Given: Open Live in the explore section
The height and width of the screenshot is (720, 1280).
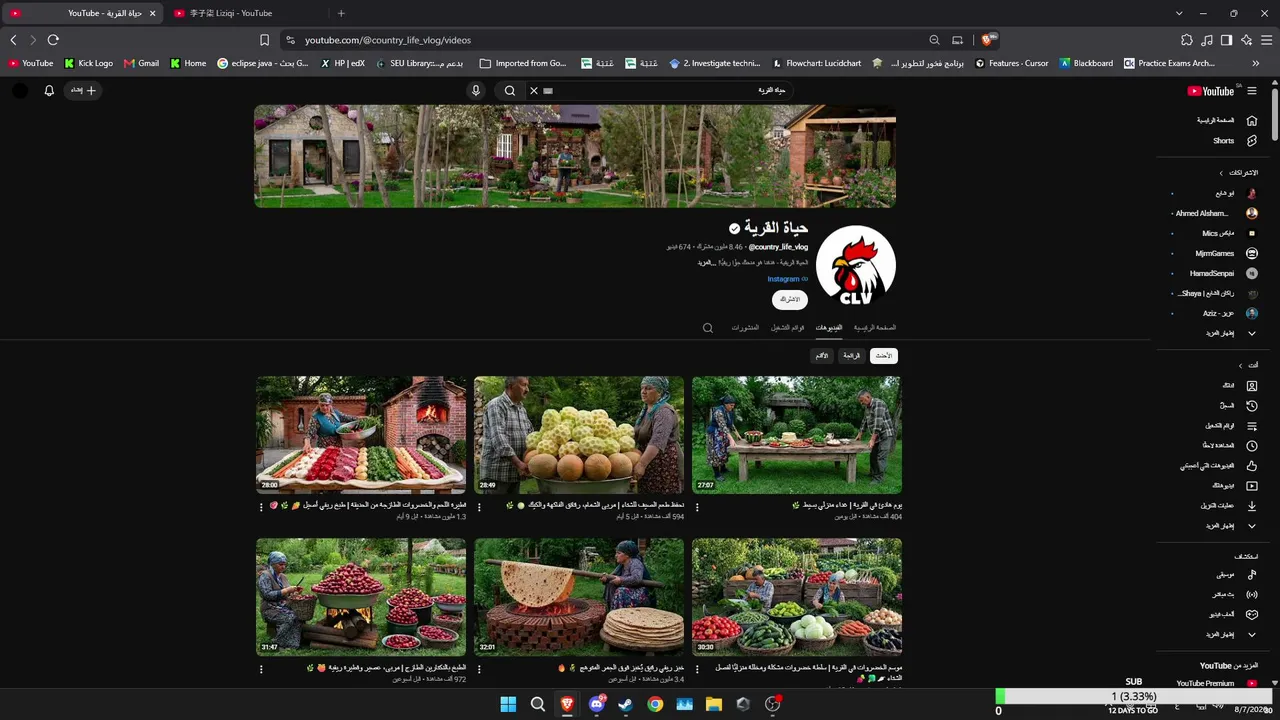Looking at the screenshot, I should point(1251,595).
